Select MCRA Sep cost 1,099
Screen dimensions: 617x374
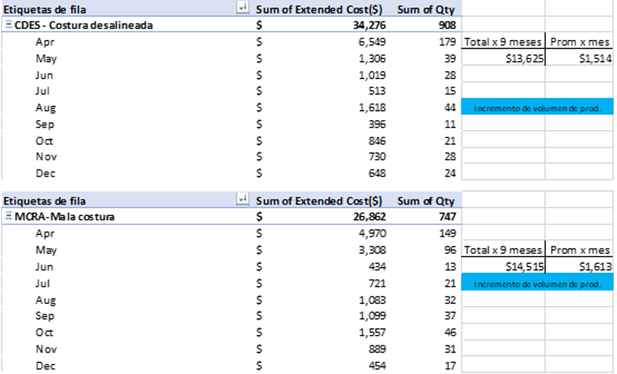pyautogui.click(x=372, y=316)
